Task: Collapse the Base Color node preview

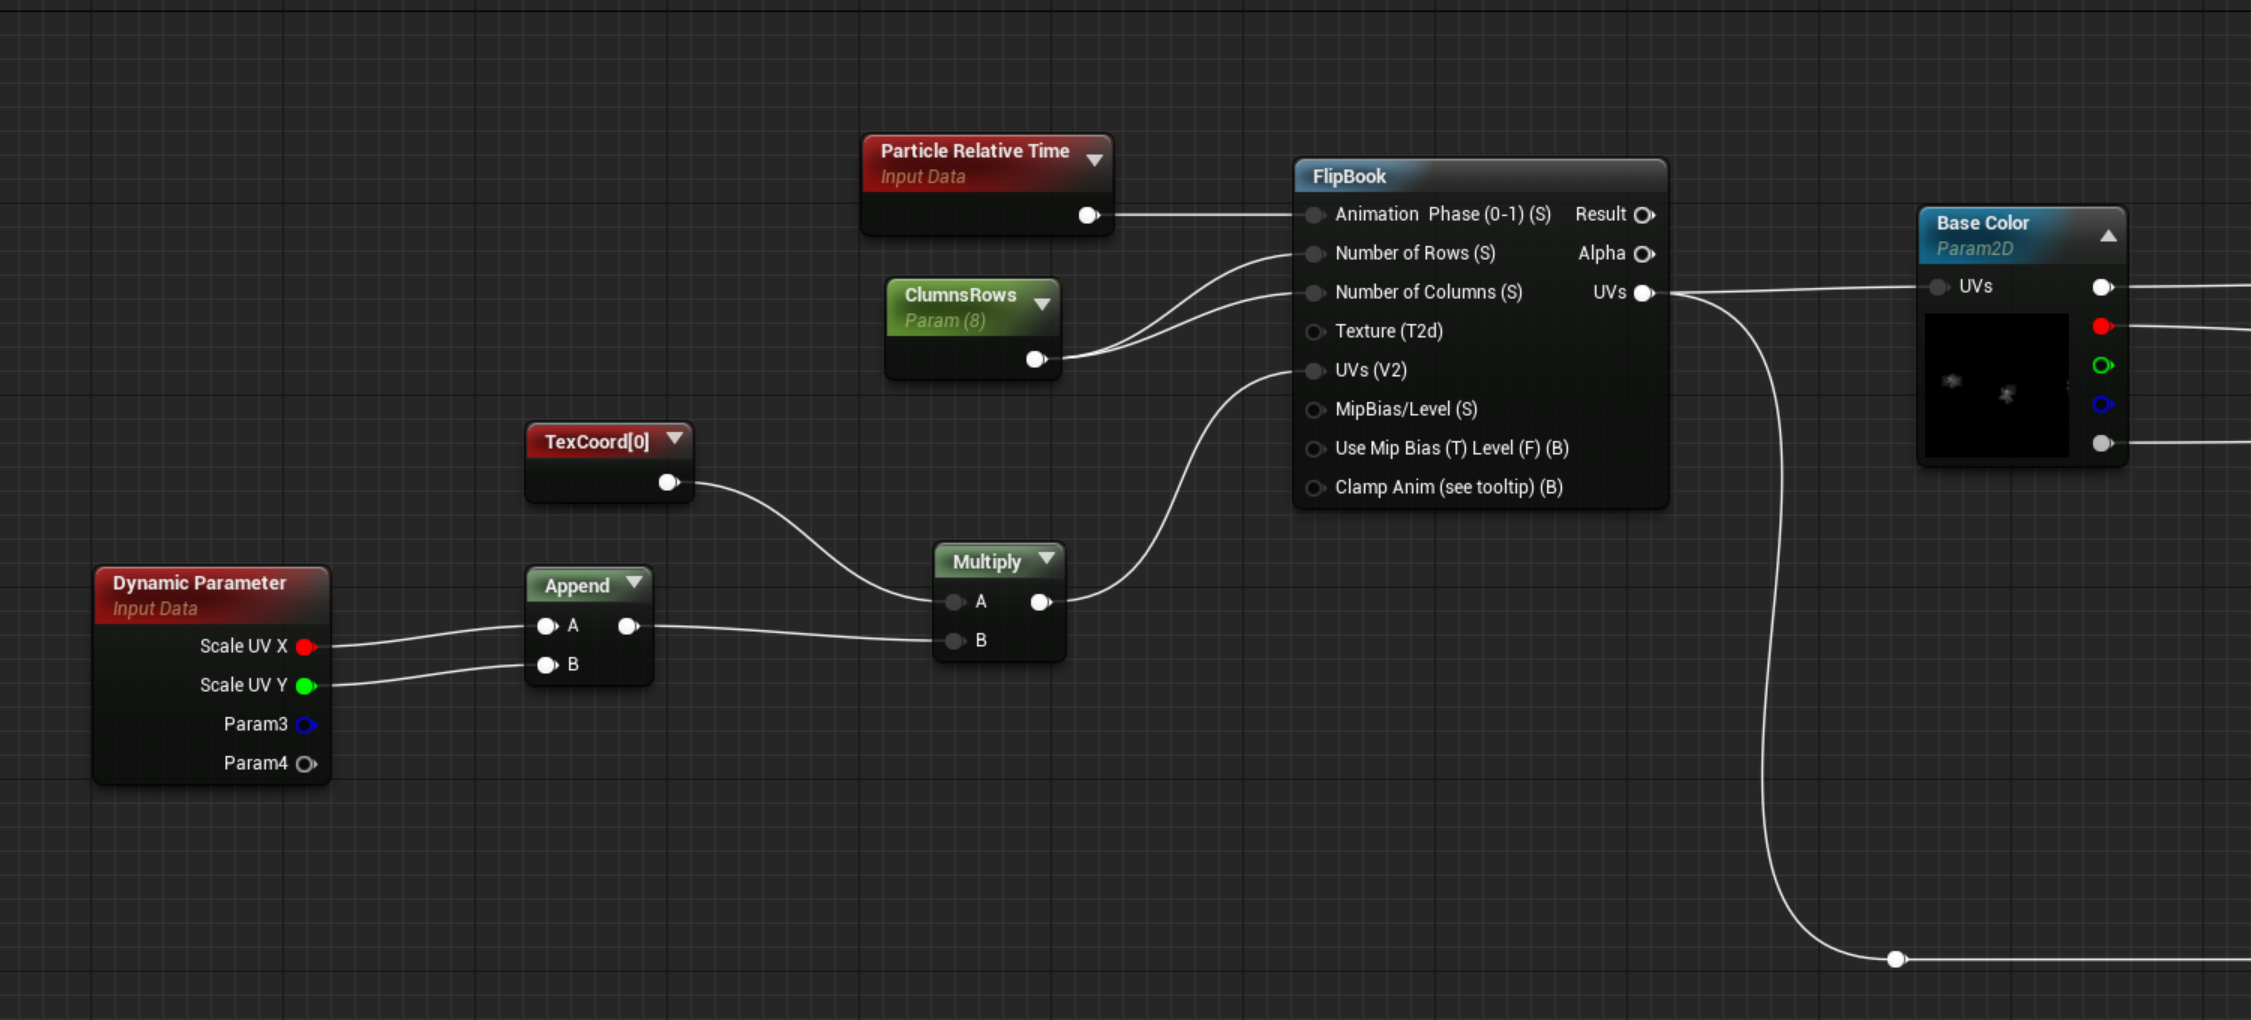Action: point(2108,236)
